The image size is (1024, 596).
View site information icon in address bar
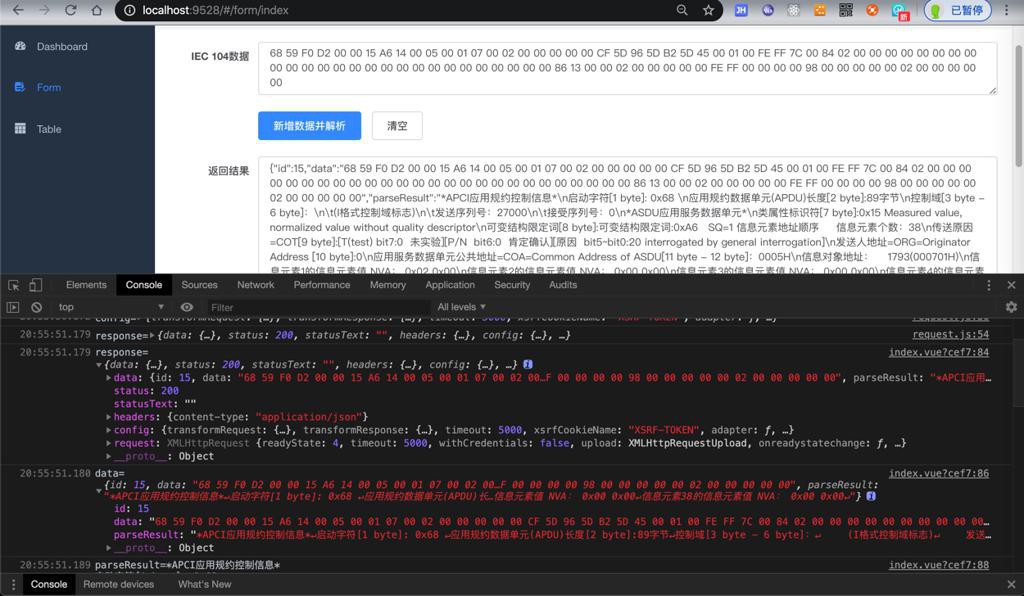pyautogui.click(x=129, y=10)
